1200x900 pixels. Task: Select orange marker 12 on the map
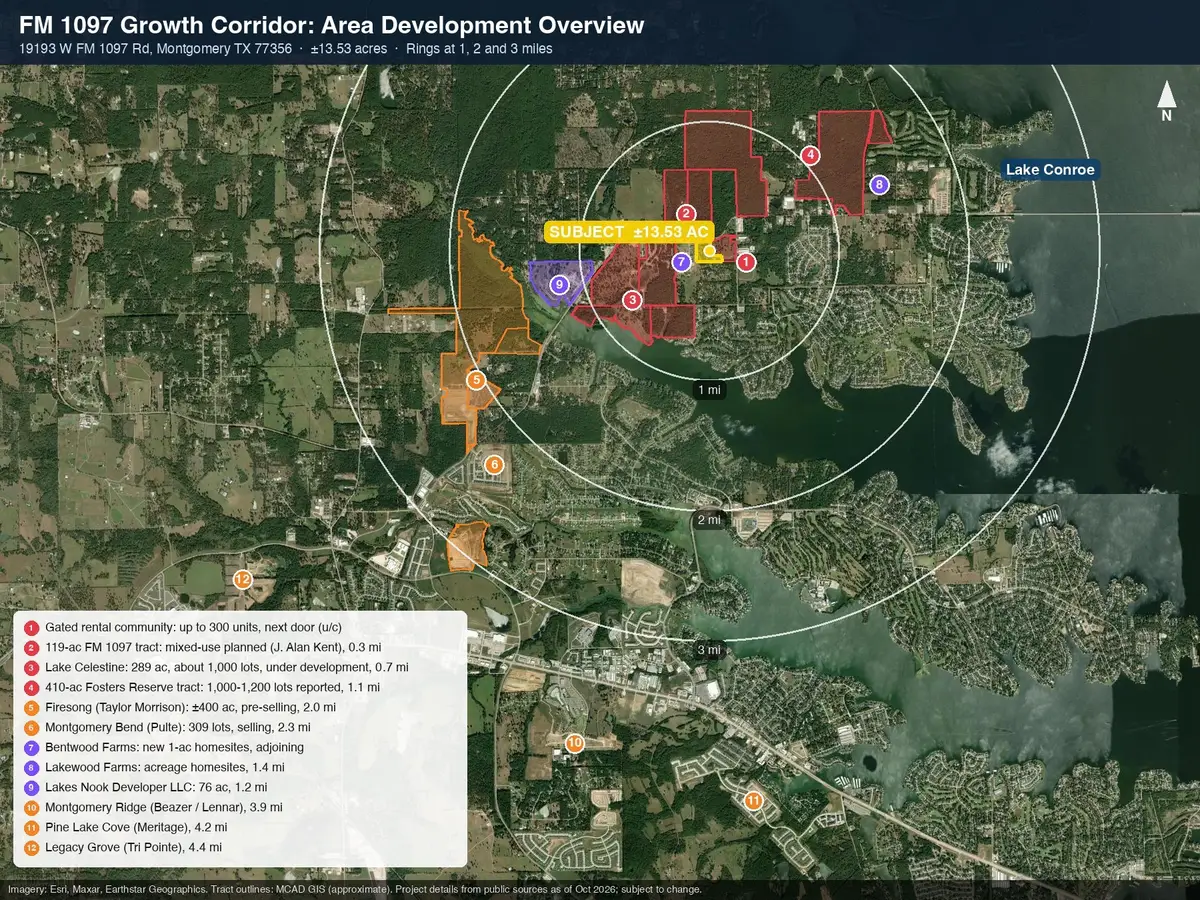coord(242,579)
